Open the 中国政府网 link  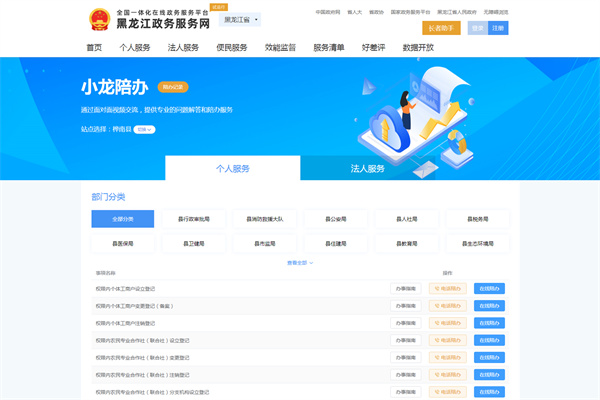click(x=328, y=12)
